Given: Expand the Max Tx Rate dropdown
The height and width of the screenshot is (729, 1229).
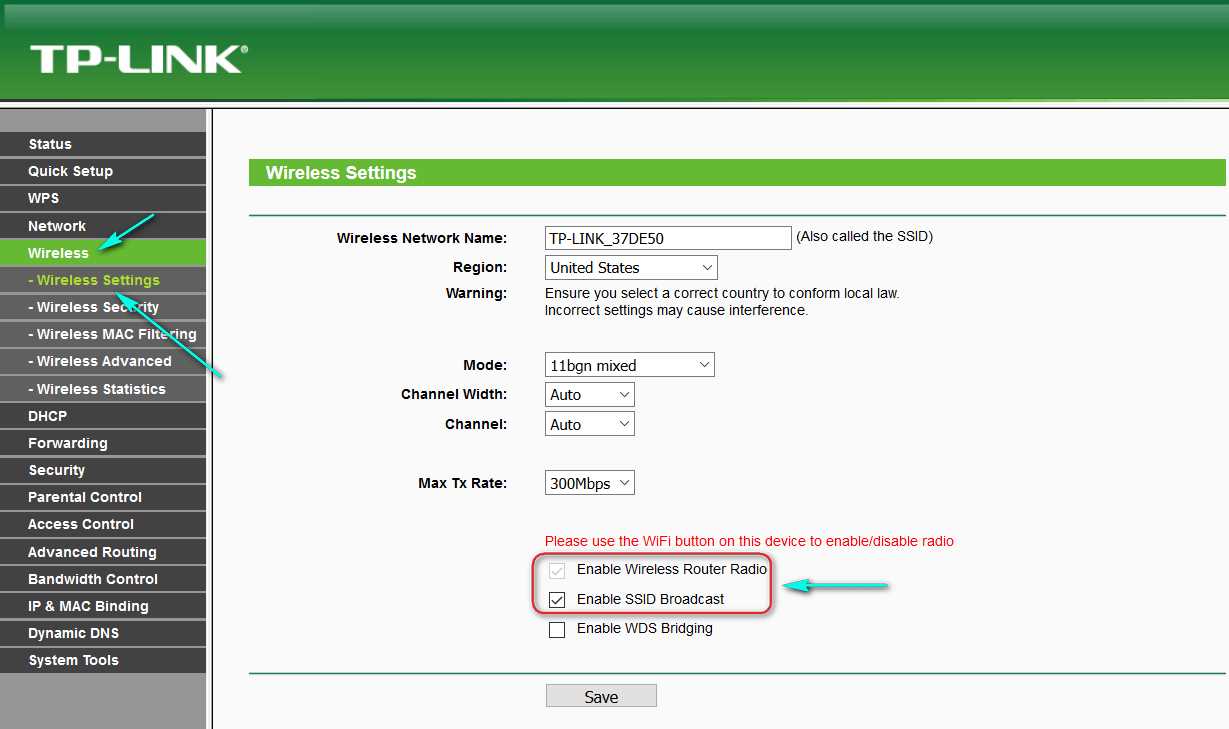Looking at the screenshot, I should pos(590,483).
